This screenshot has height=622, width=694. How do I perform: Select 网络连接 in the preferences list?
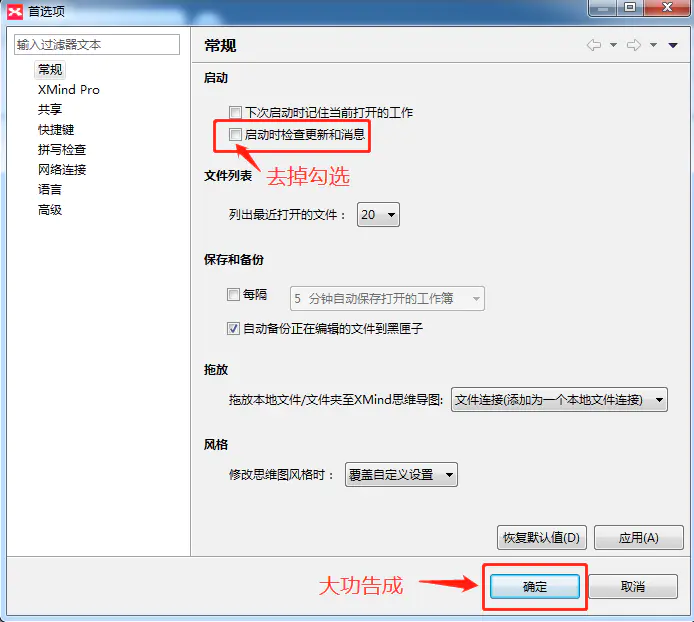click(x=62, y=170)
